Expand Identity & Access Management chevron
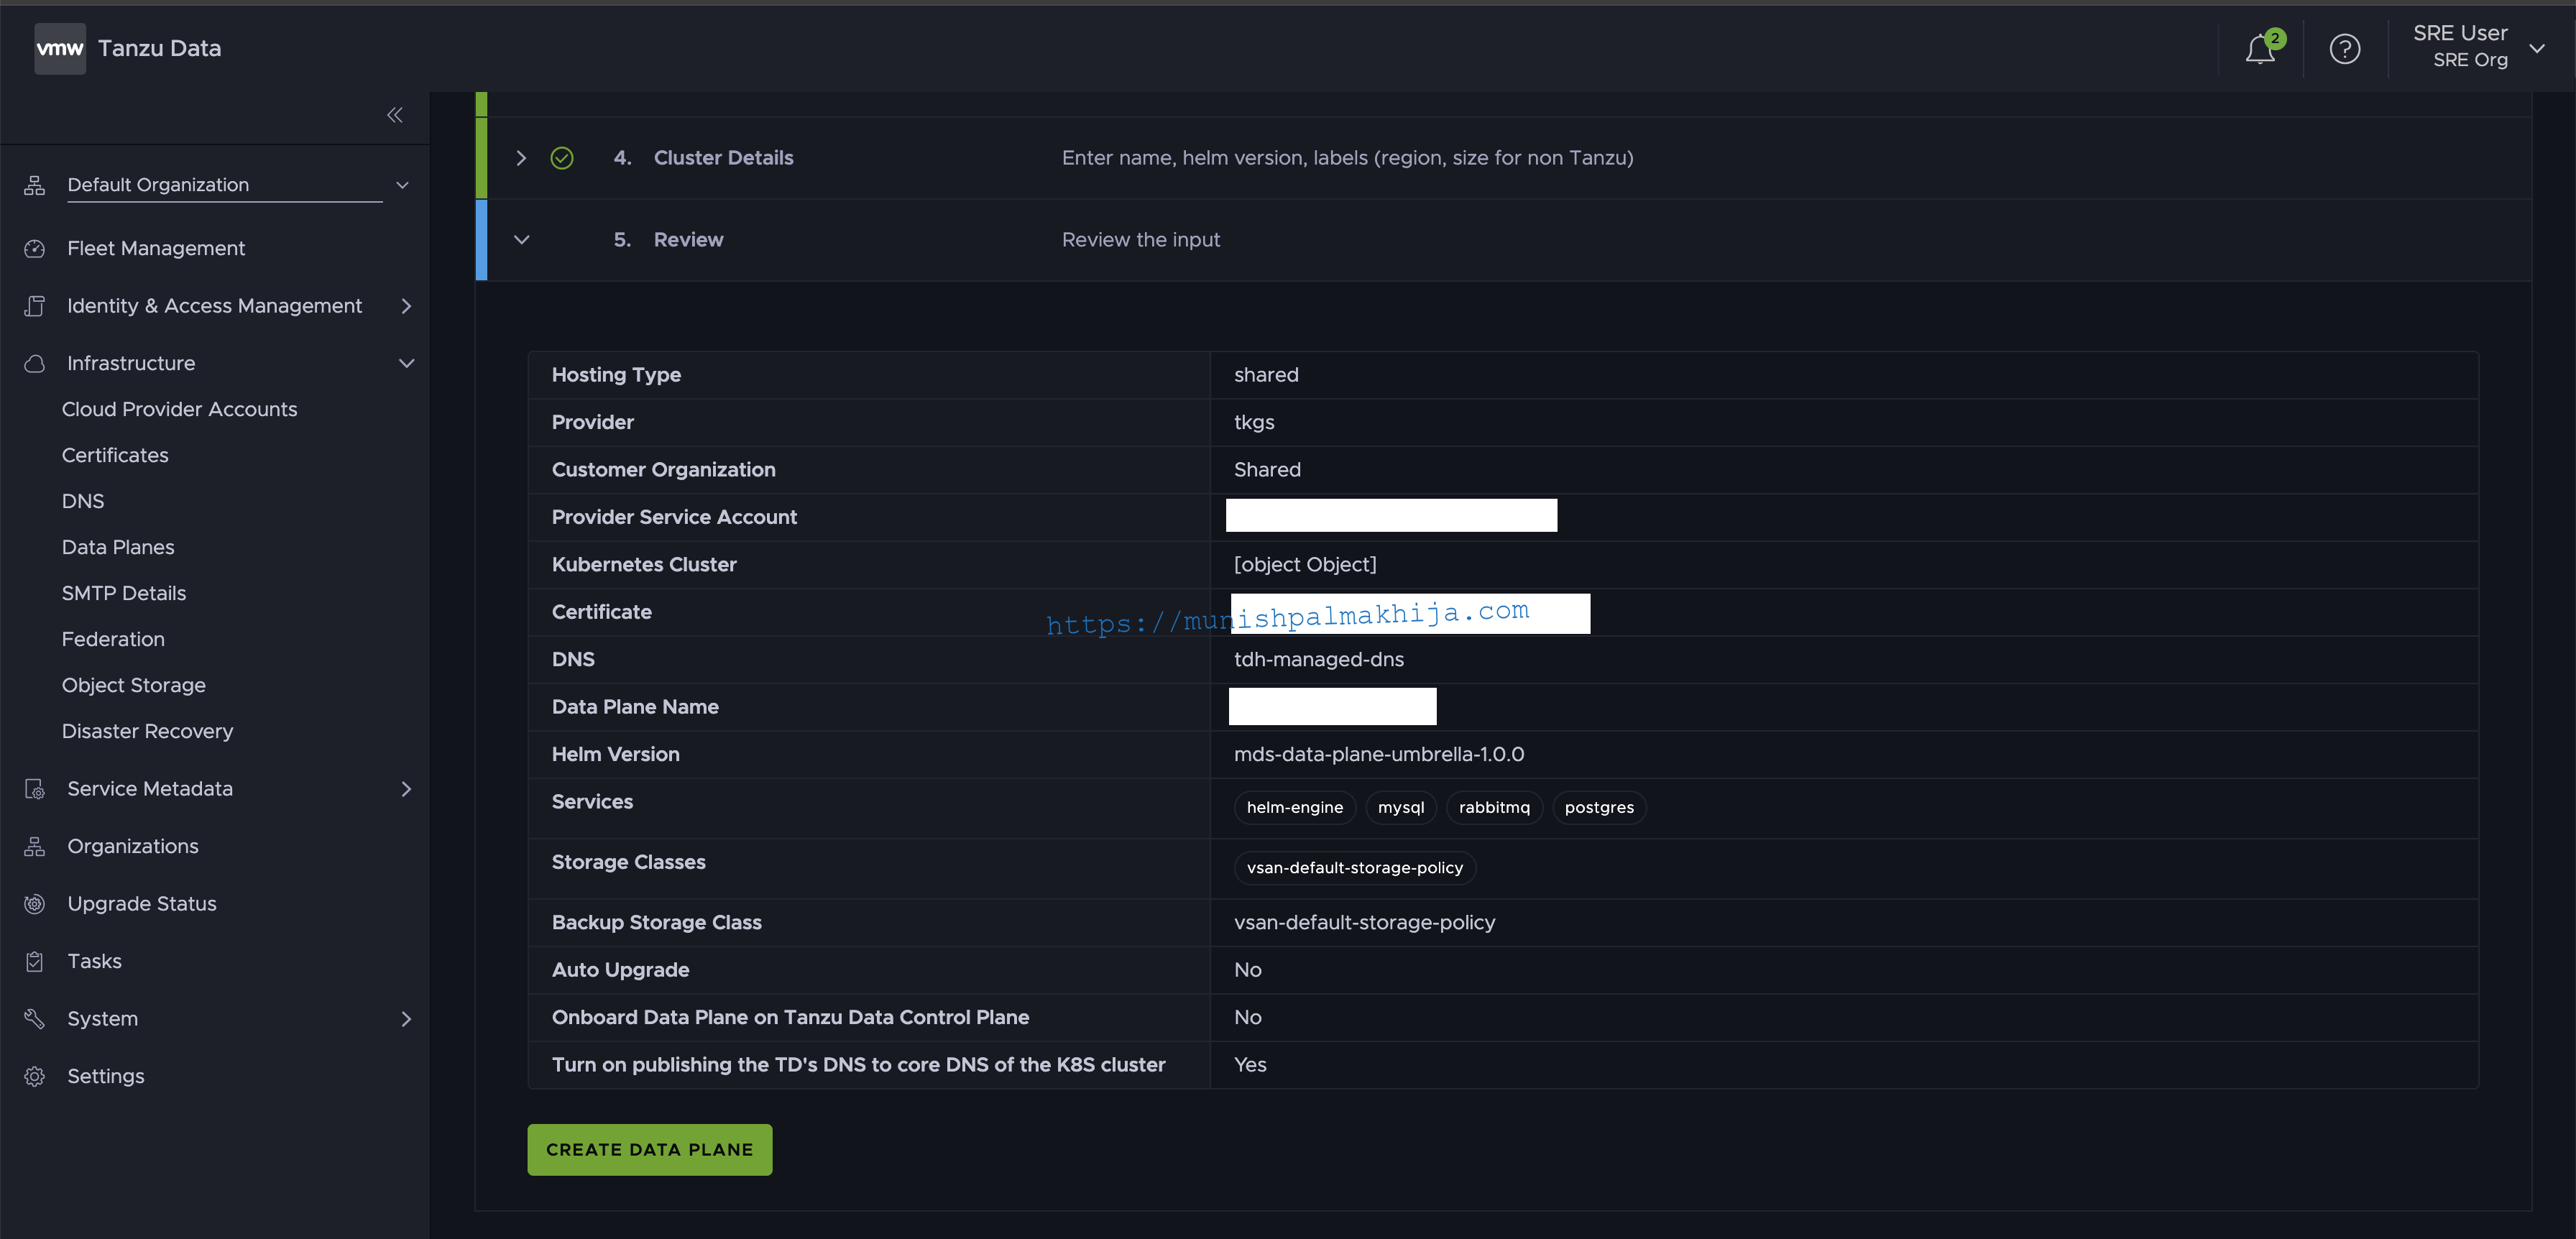Viewport: 2576px width, 1239px height. (406, 306)
